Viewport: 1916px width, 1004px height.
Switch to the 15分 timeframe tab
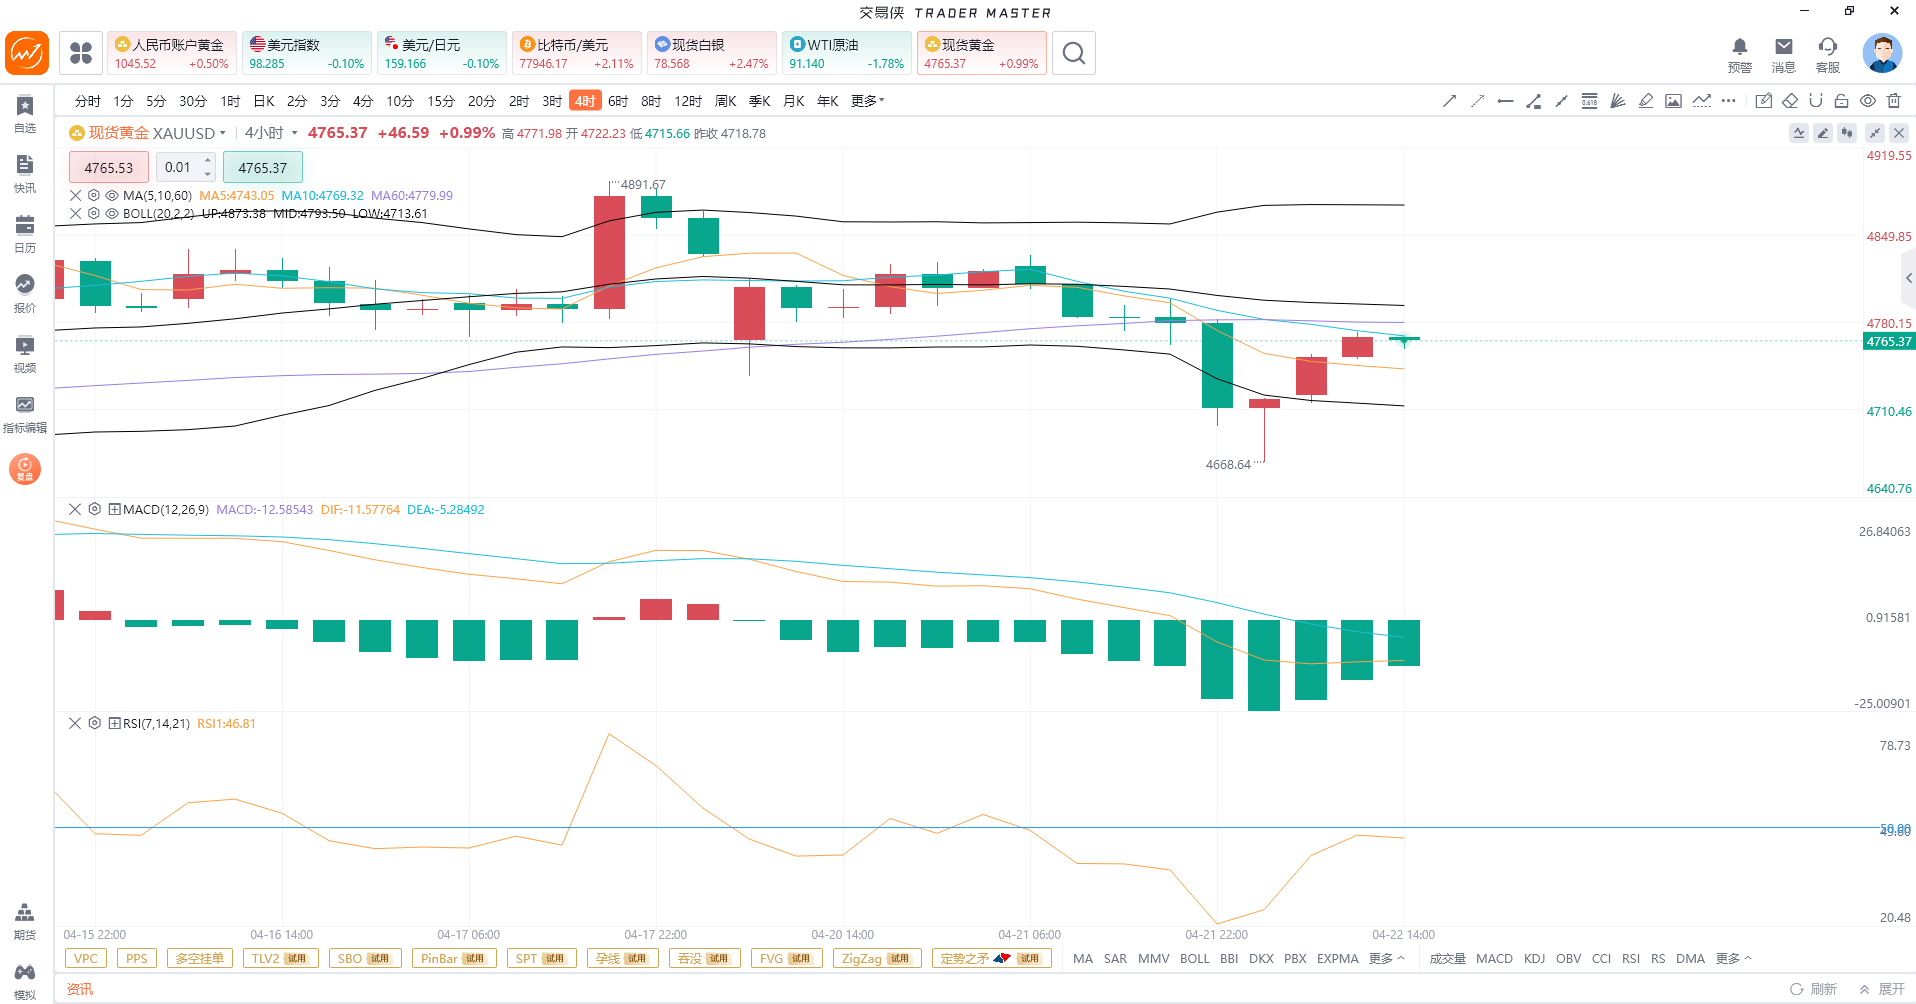coord(441,101)
